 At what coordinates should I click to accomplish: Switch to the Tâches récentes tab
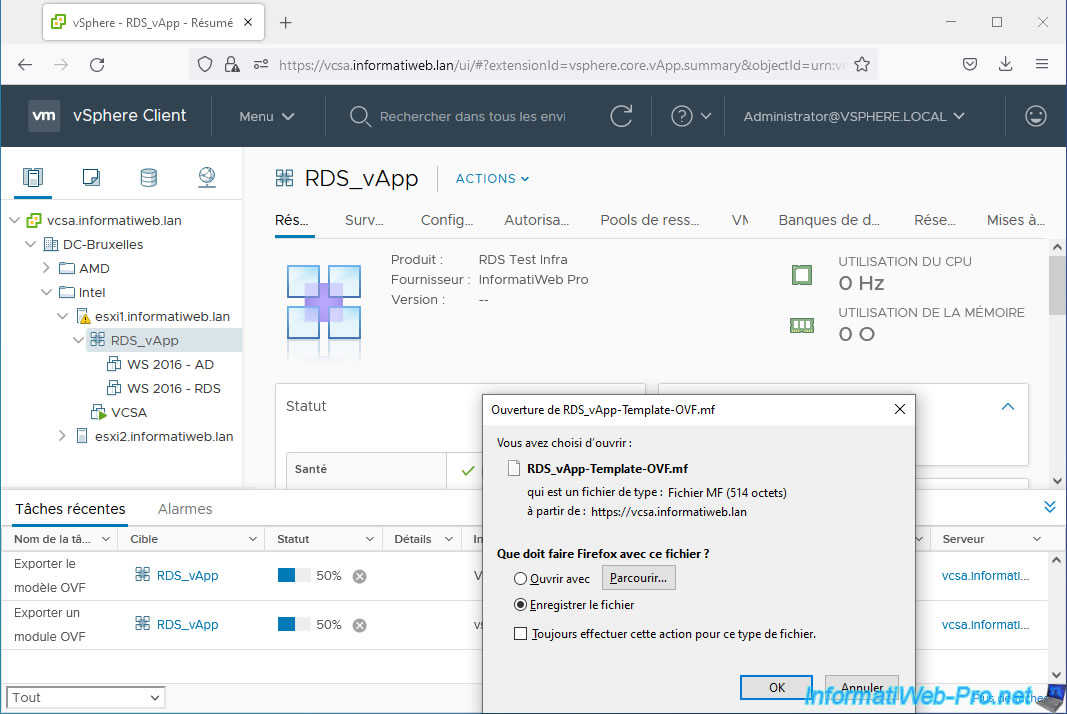tap(70, 509)
